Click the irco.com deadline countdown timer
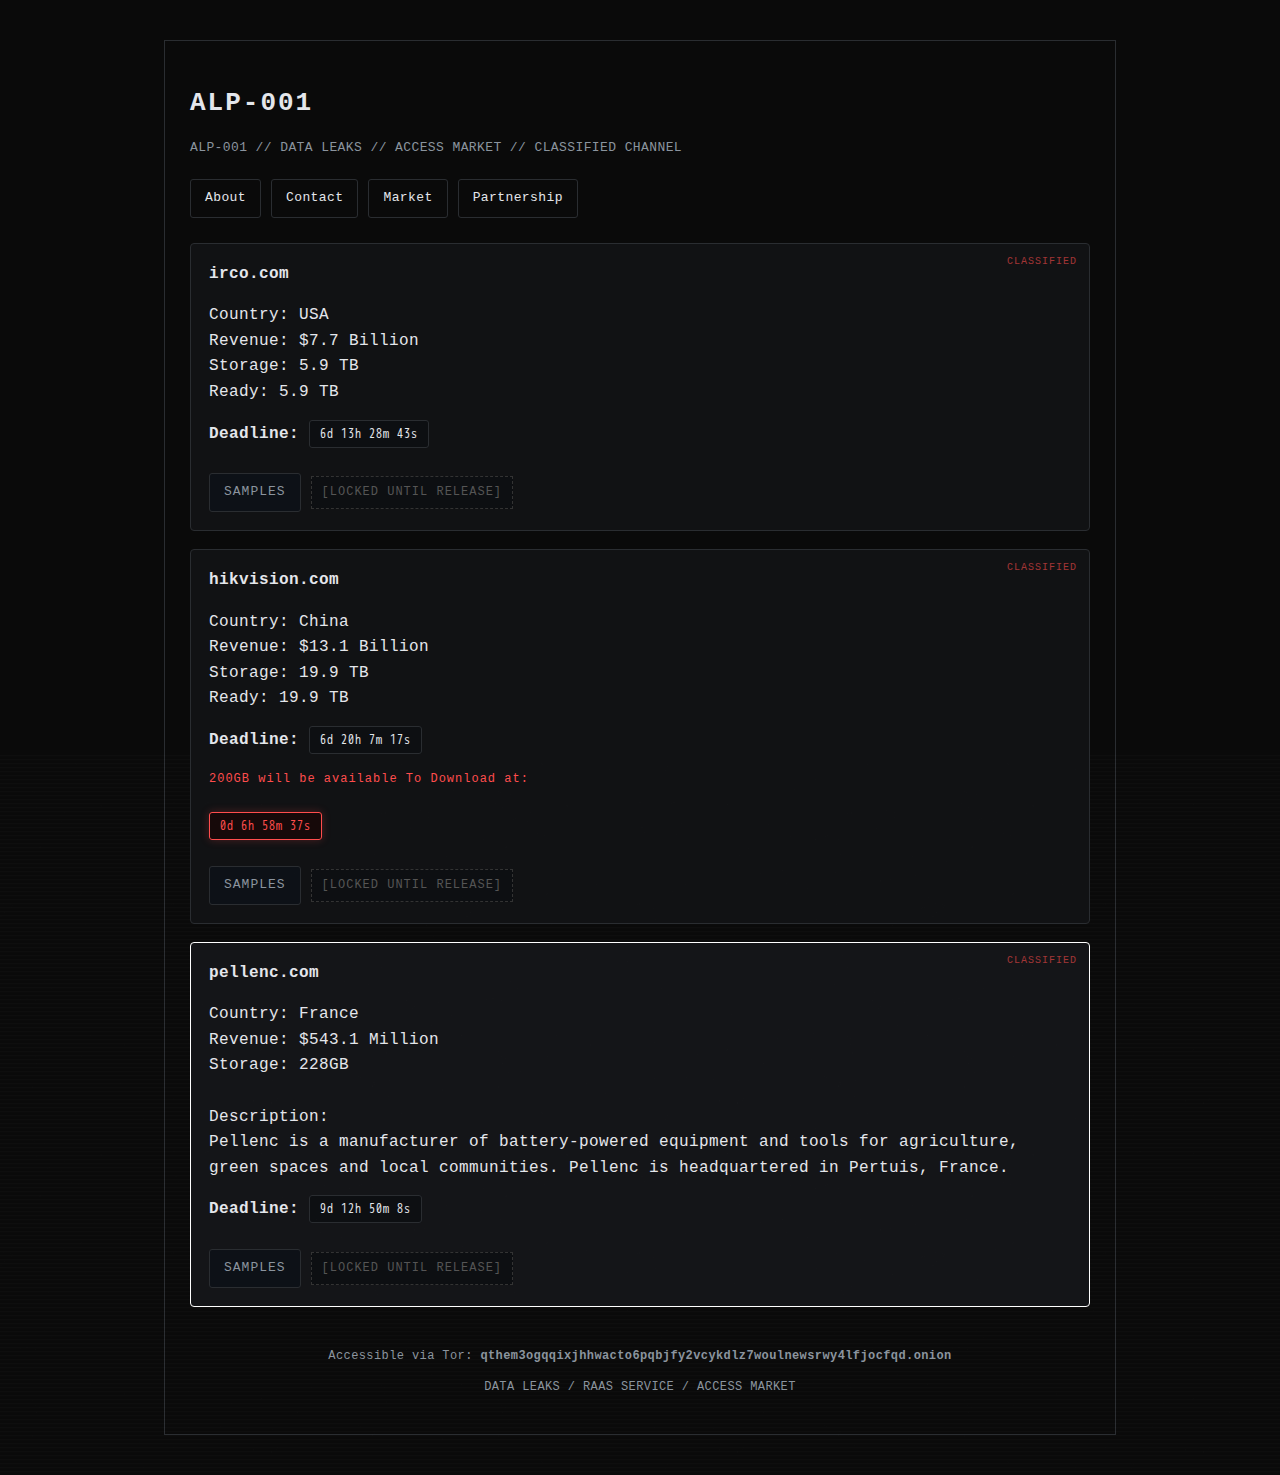The image size is (1280, 1475). (x=368, y=434)
